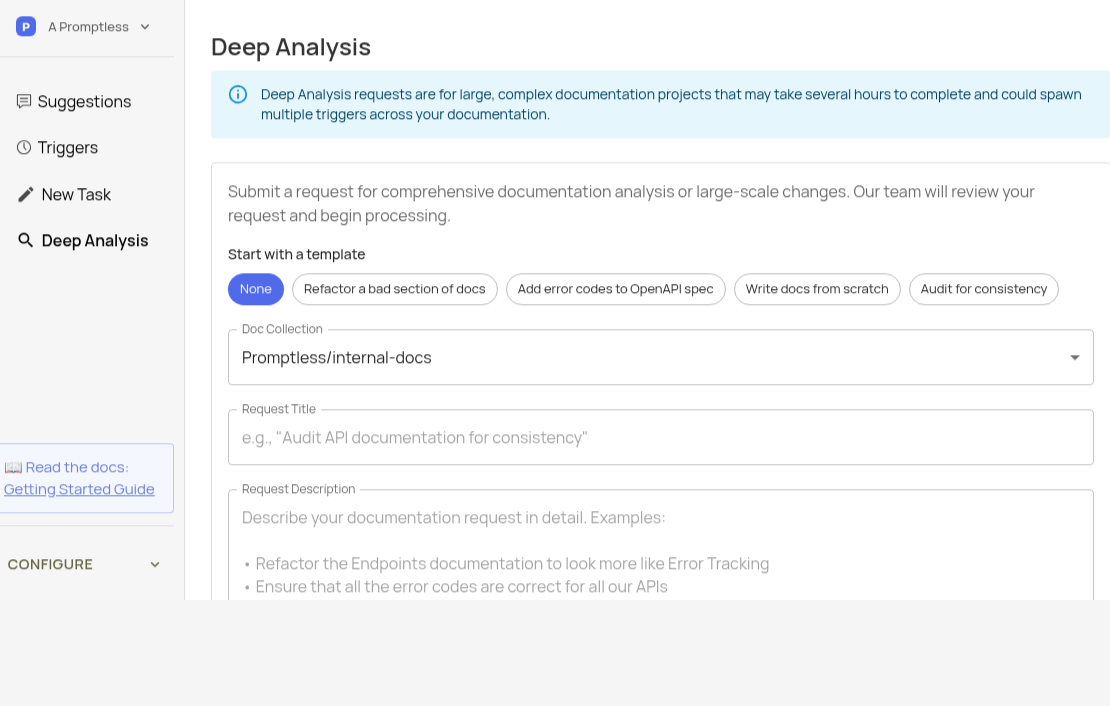
Task: Select the New Task pencil icon
Action: [26, 194]
